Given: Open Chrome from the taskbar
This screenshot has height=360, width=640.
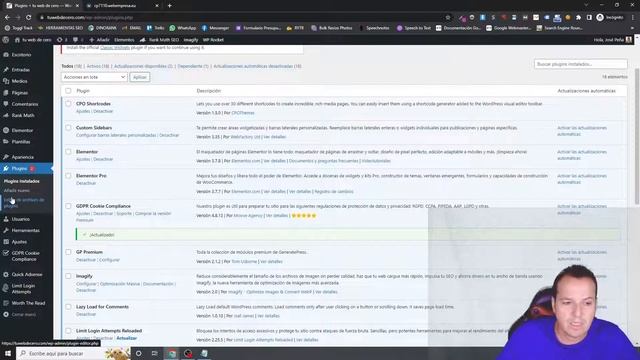Looking at the screenshot, I should (172, 353).
